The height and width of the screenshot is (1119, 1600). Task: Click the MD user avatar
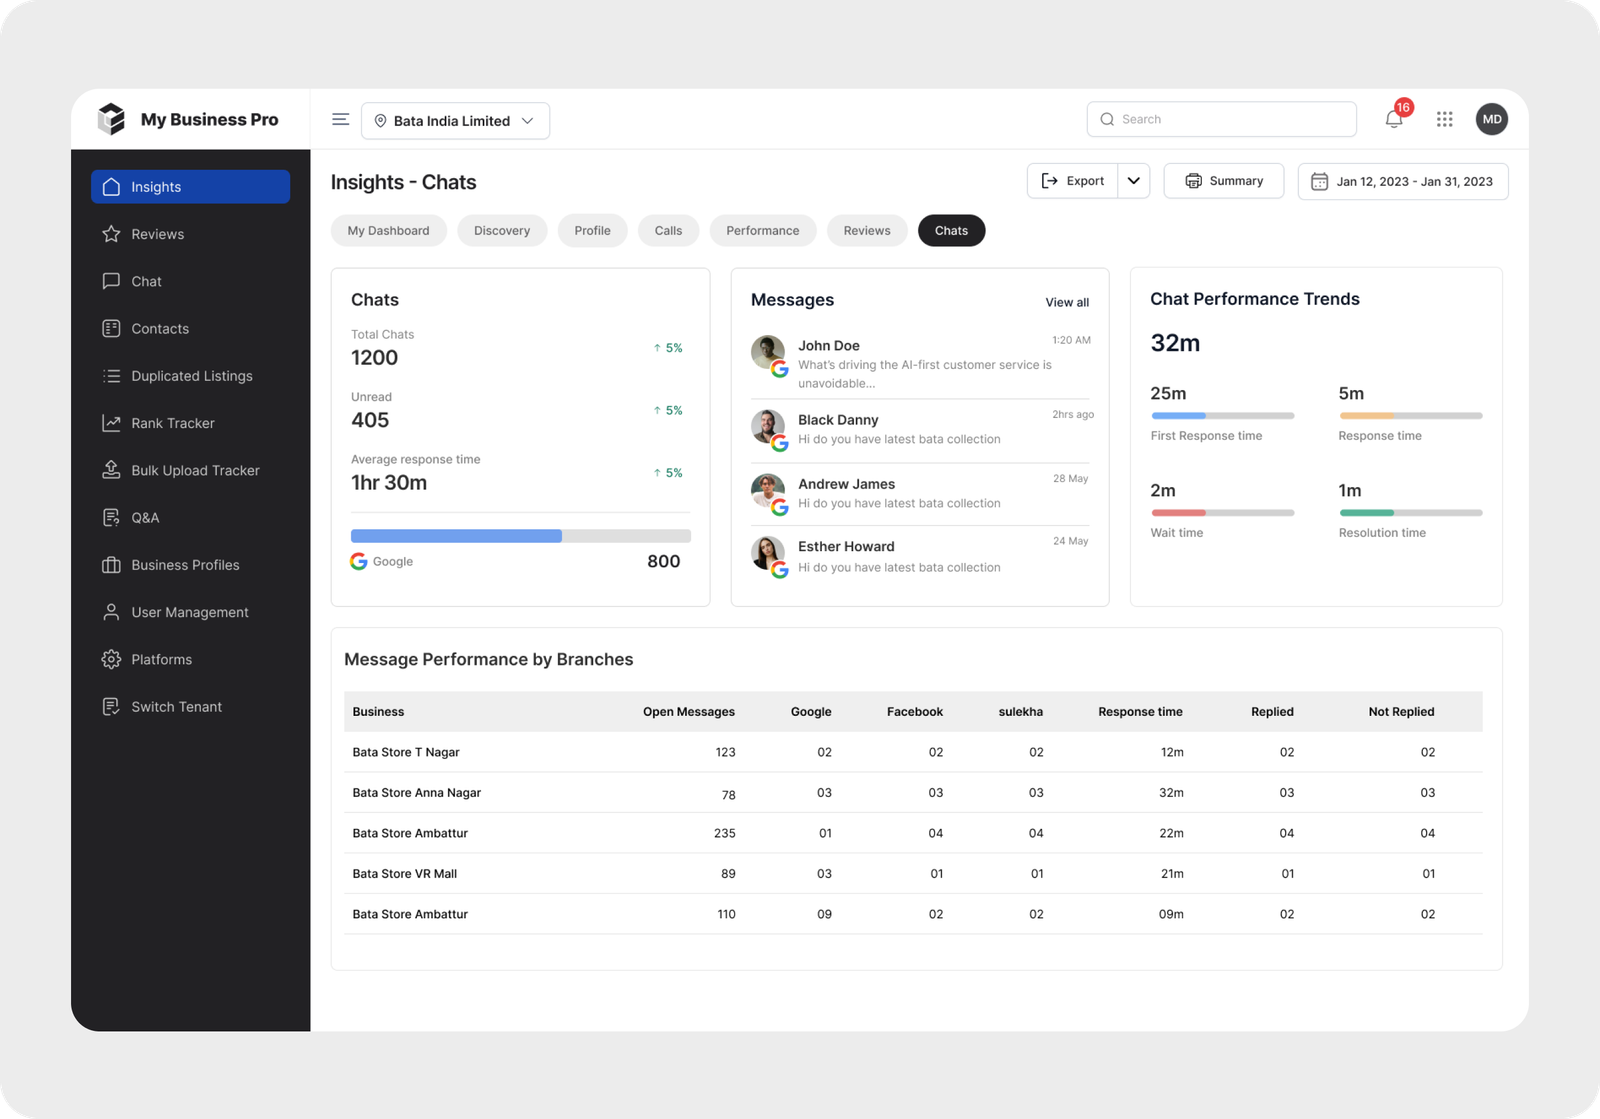pos(1491,119)
